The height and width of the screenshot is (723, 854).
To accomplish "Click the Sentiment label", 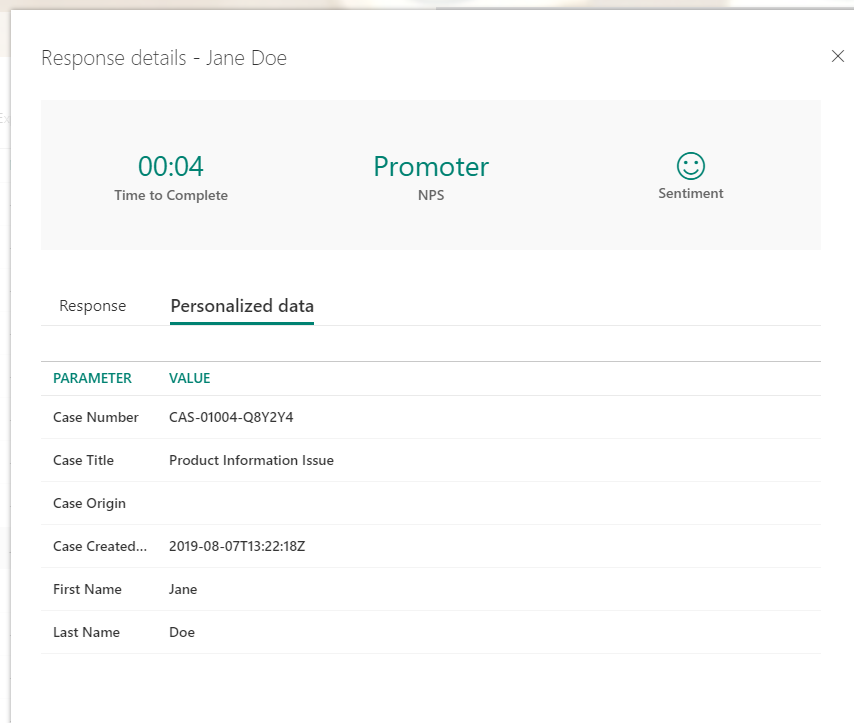I will pos(691,193).
